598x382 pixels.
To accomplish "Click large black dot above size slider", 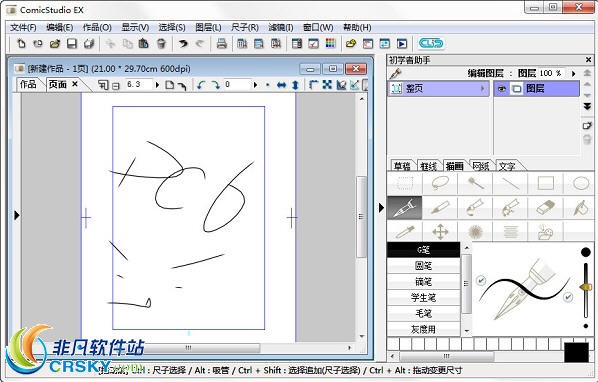I will point(586,252).
